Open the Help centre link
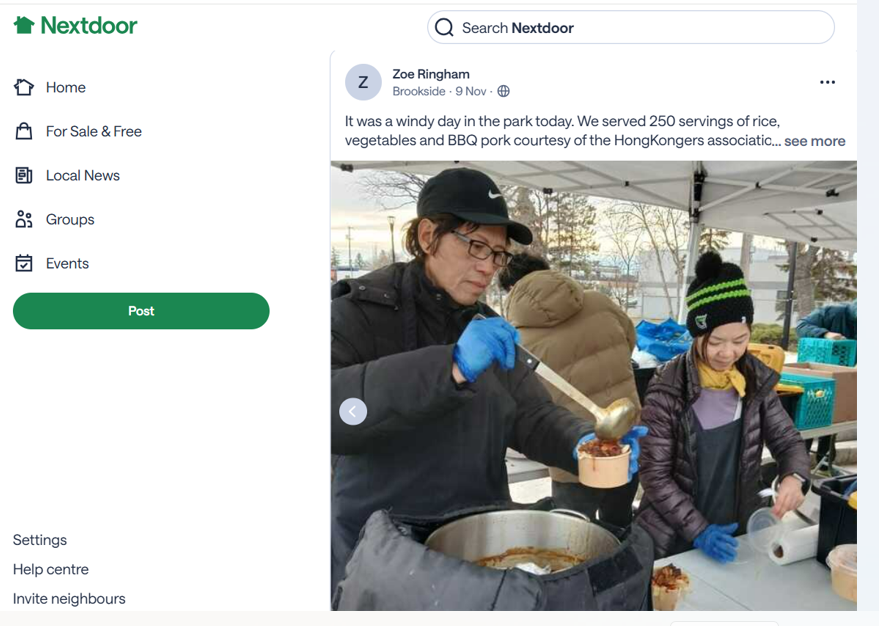The image size is (879, 626). (x=51, y=569)
